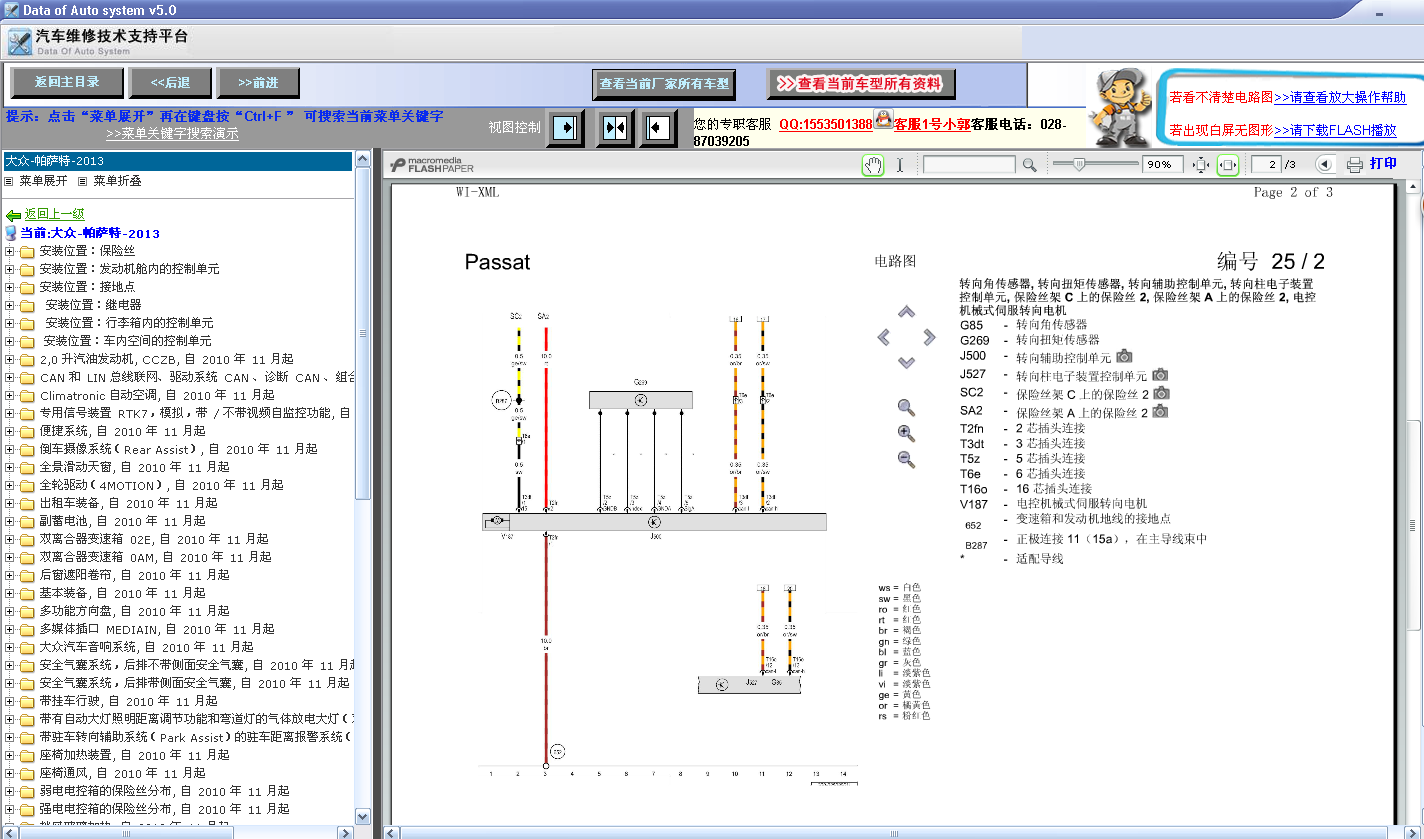Click the 返回上一级 link
The image size is (1424, 839).
click(x=55, y=214)
